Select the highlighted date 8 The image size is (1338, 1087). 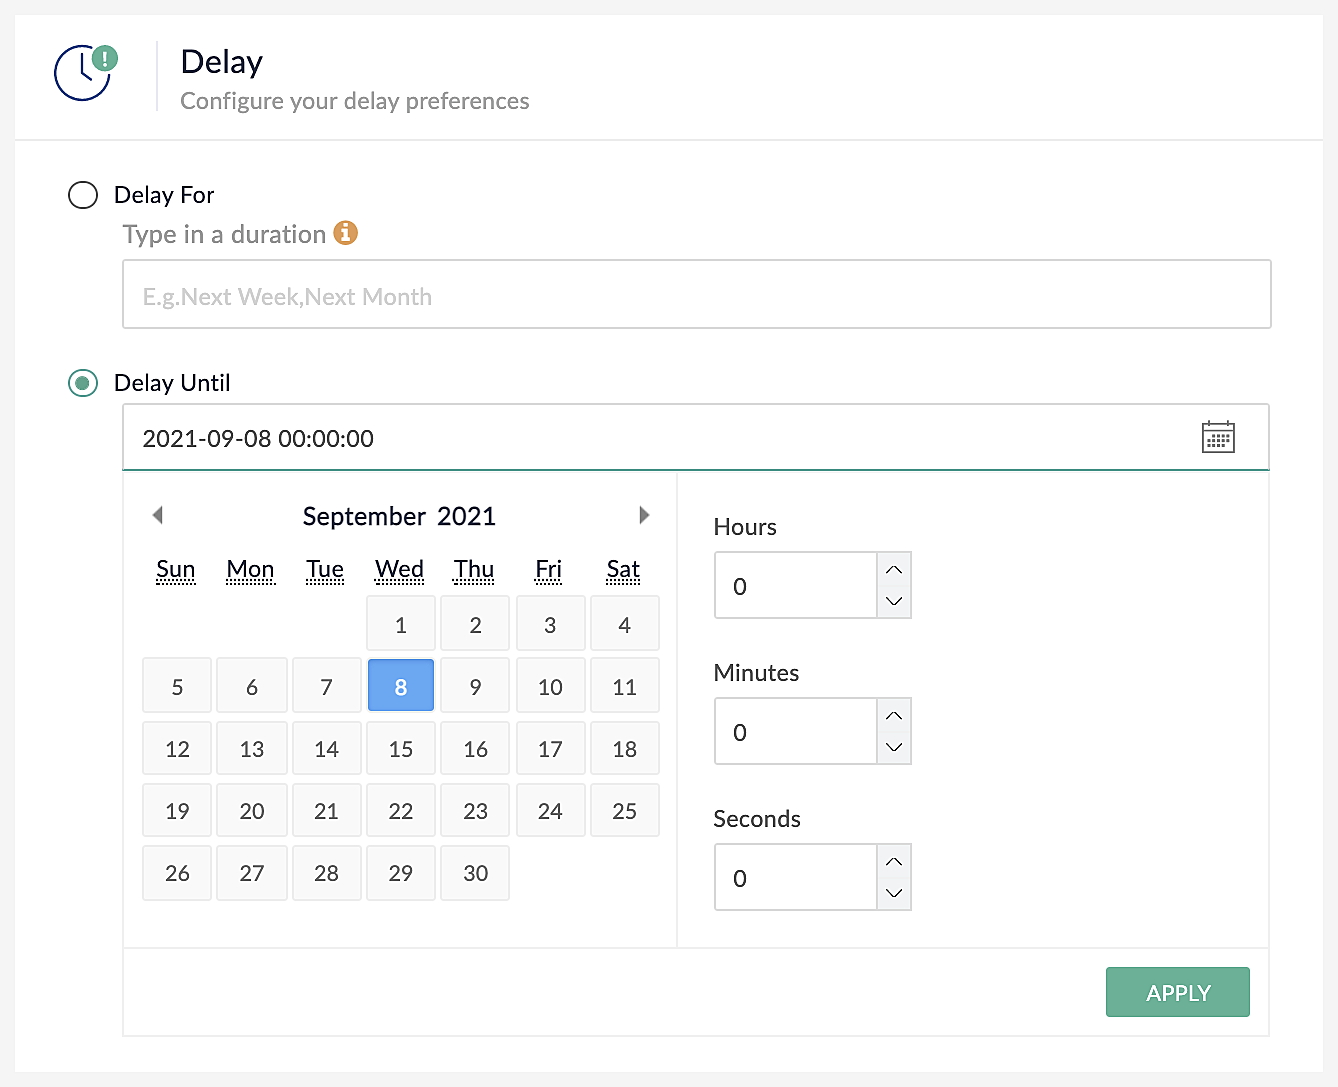click(401, 686)
